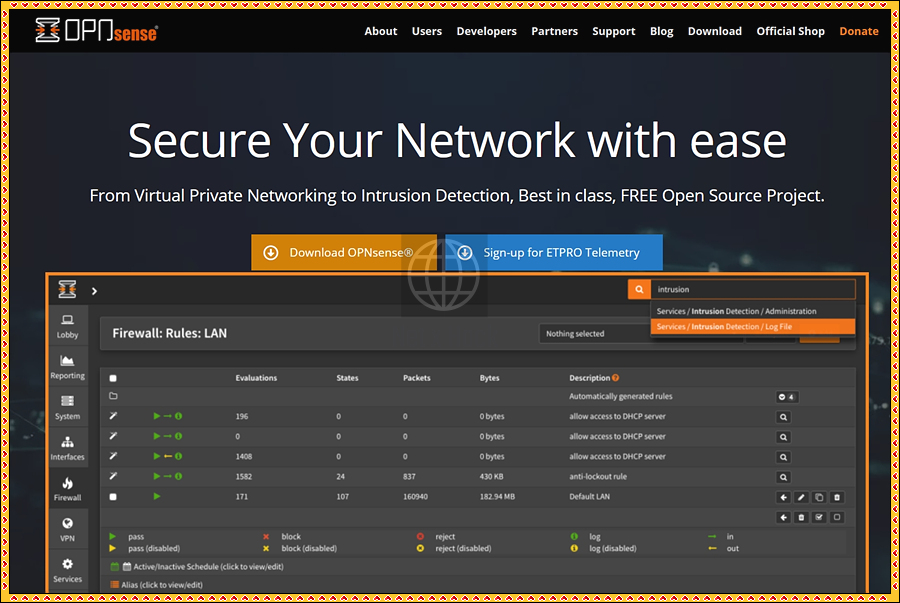
Task: Click the Evaluations column header
Action: click(x=256, y=378)
